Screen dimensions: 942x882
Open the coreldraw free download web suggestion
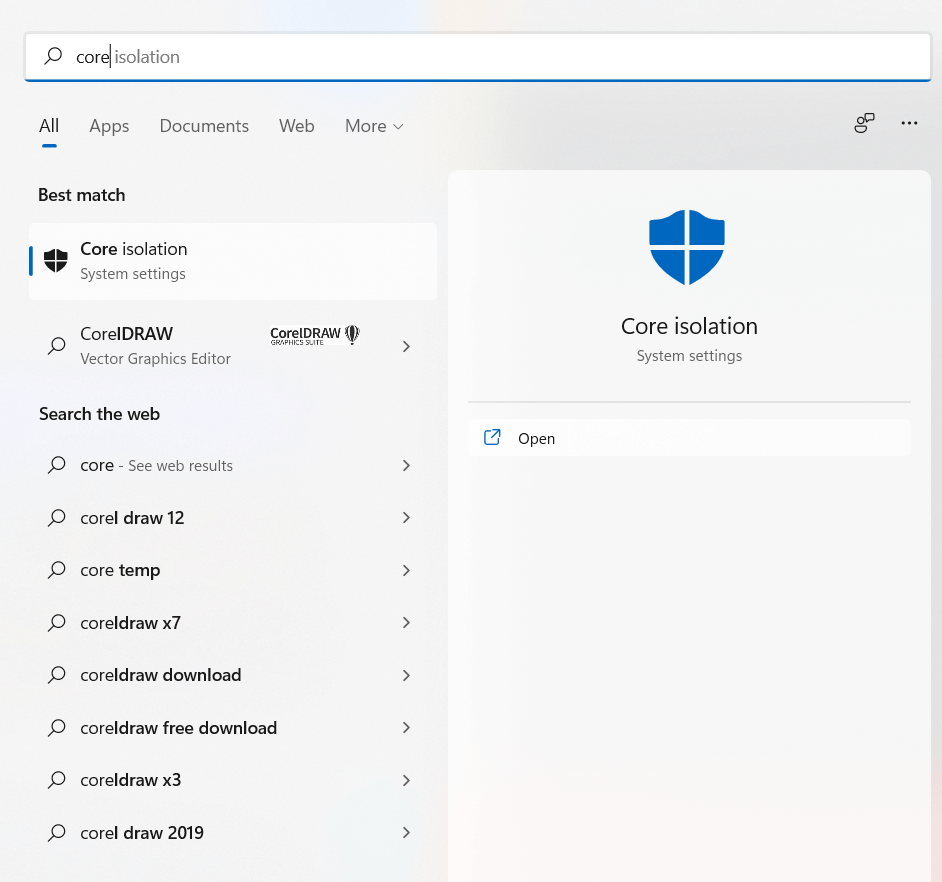(178, 728)
